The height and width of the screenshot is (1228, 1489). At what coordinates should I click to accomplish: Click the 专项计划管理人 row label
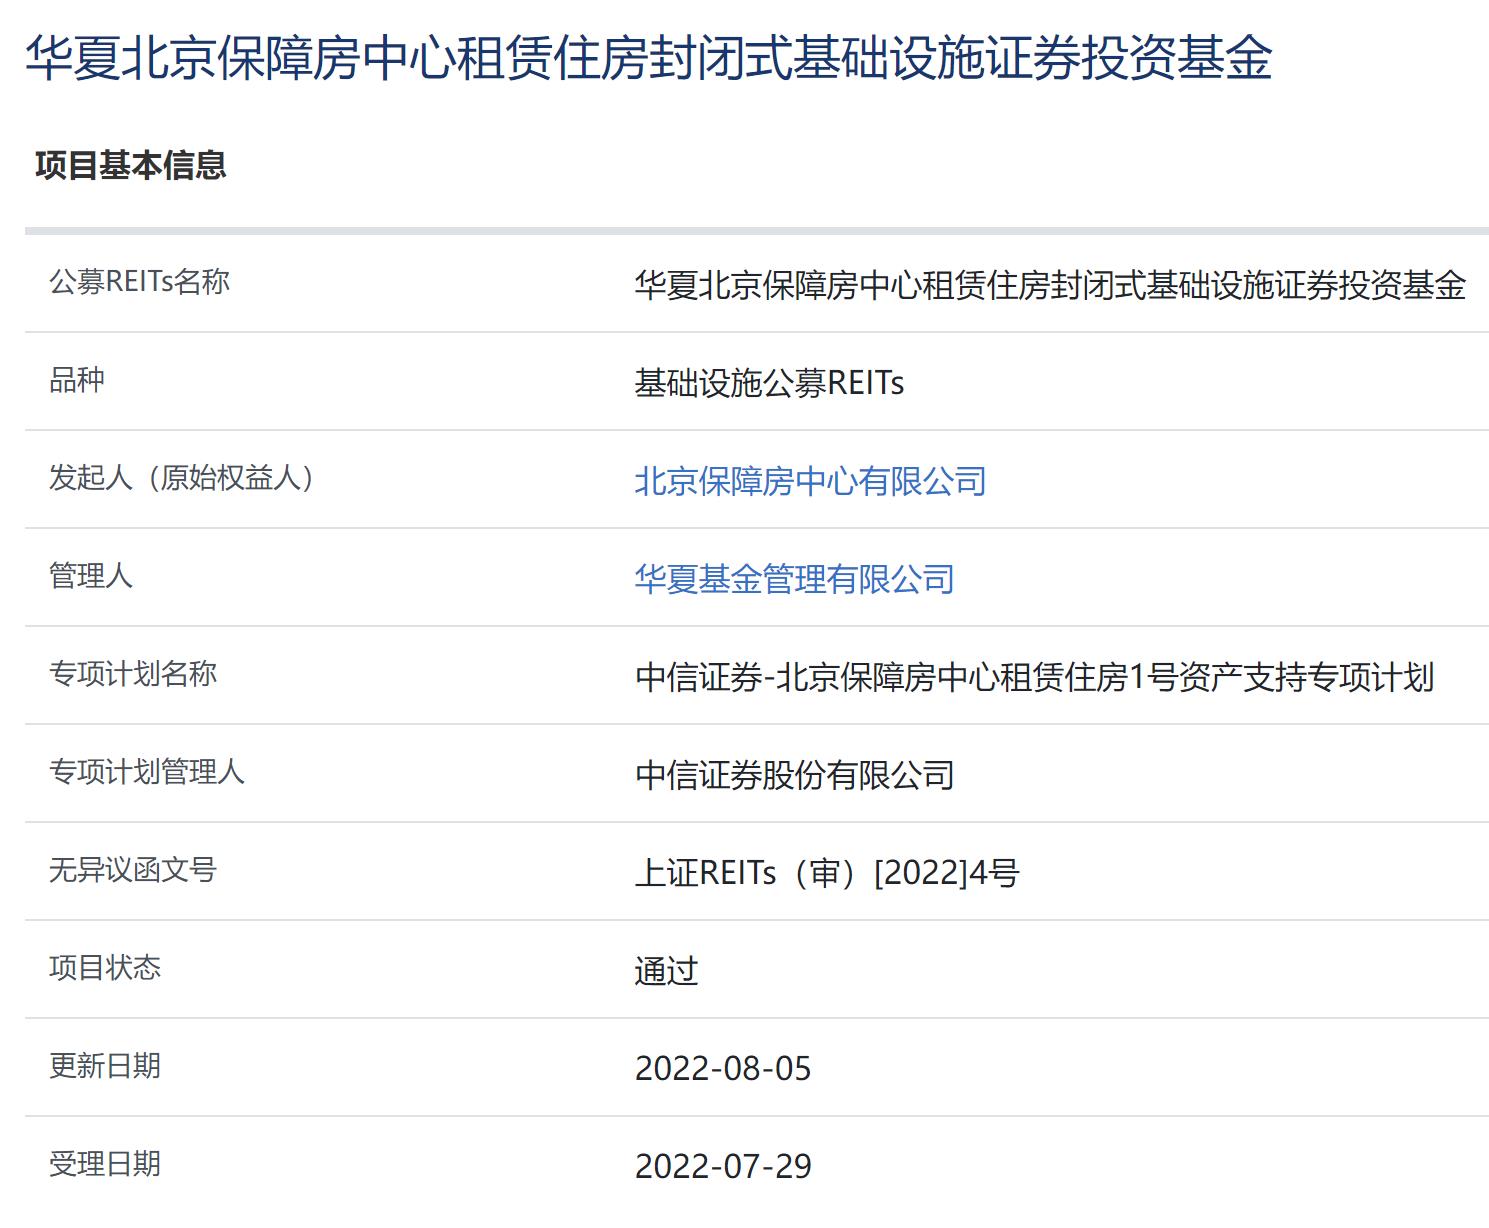point(147,772)
